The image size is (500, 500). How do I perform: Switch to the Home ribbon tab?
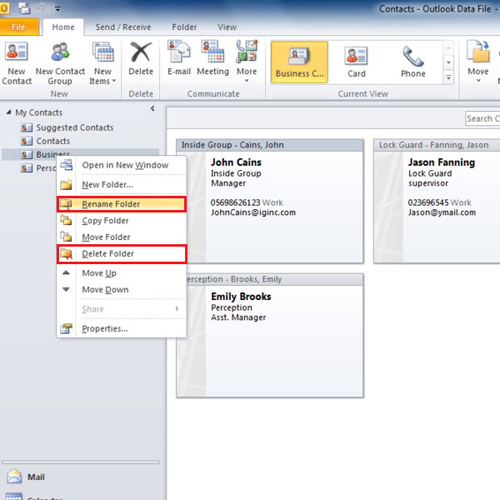pos(63,27)
